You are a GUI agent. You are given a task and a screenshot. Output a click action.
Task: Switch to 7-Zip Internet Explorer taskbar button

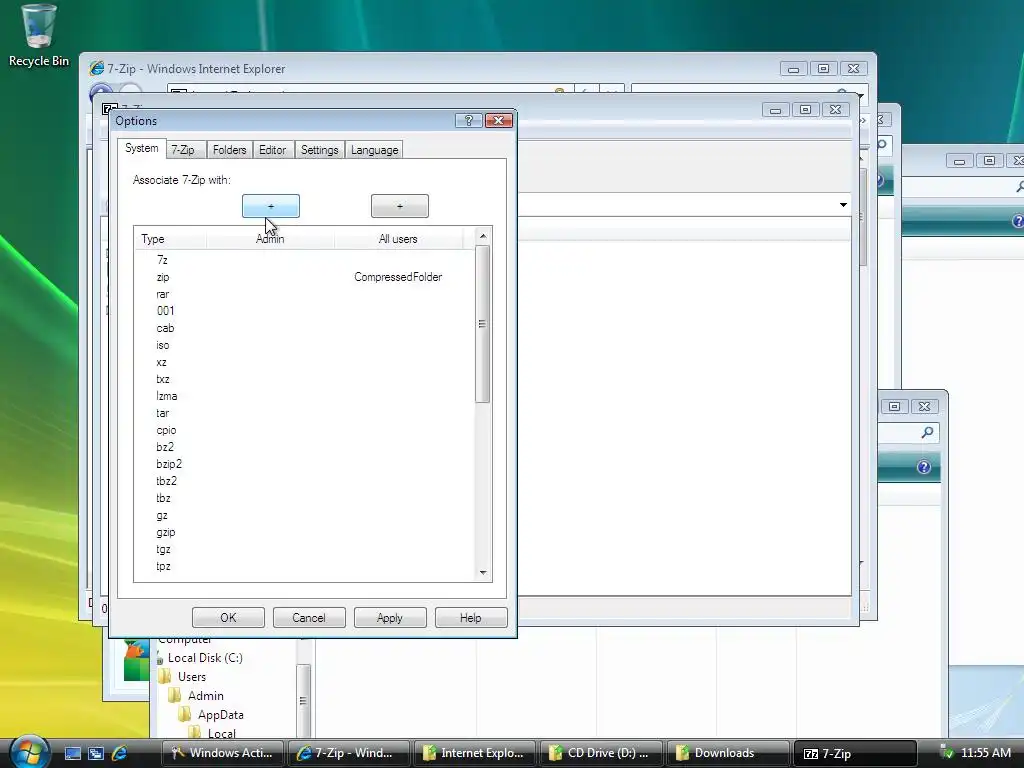coord(348,753)
